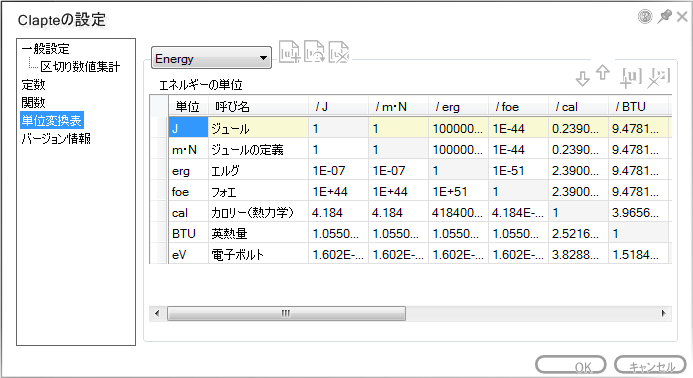Click the / cal column header
Screen dimensions: 693x378
click(579, 107)
